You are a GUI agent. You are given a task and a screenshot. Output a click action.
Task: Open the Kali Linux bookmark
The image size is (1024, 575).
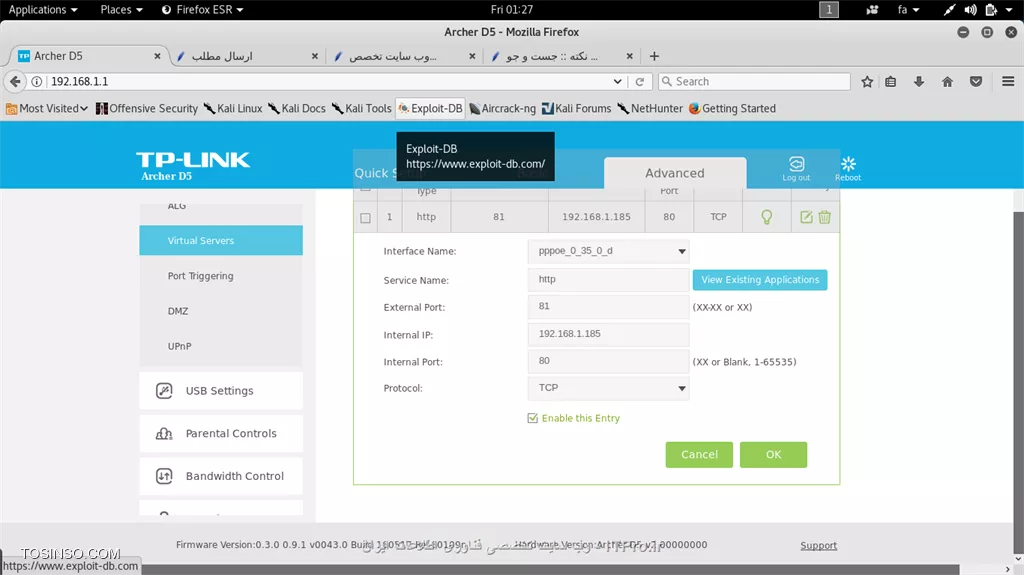coord(232,108)
